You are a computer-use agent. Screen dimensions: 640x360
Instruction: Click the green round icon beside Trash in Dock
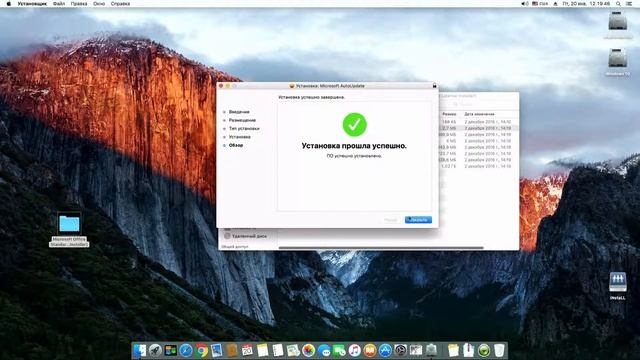(484, 350)
